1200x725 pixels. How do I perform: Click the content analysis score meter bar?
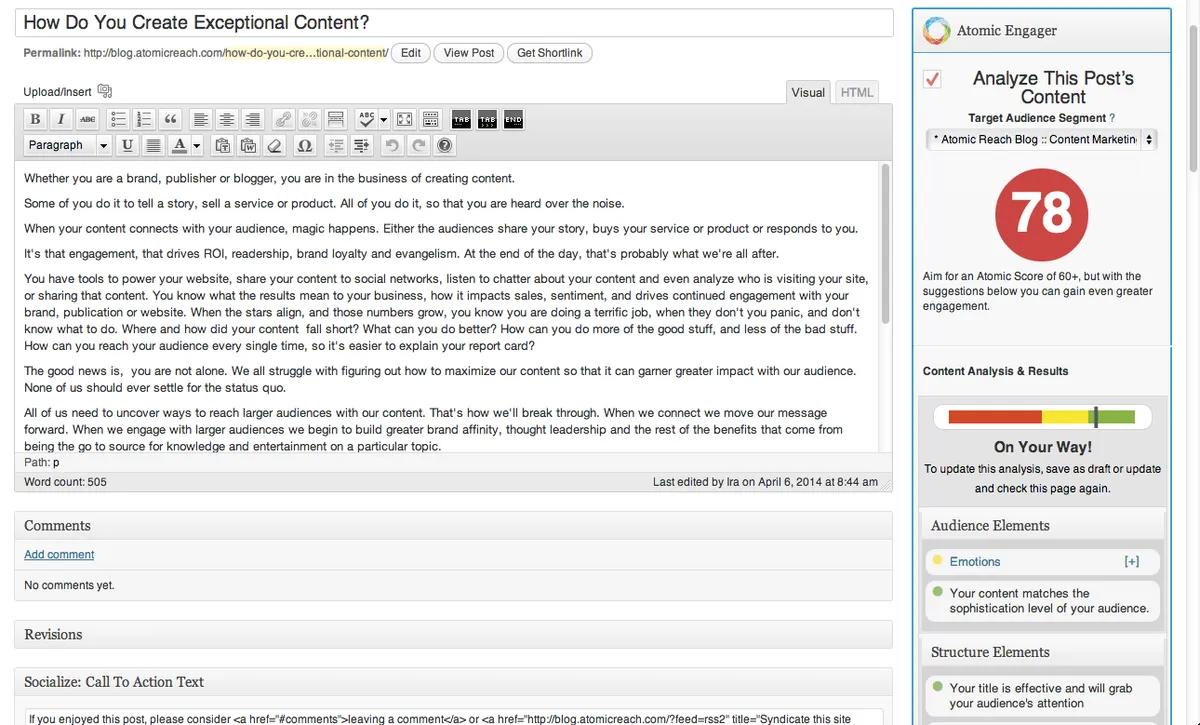coord(1042,417)
